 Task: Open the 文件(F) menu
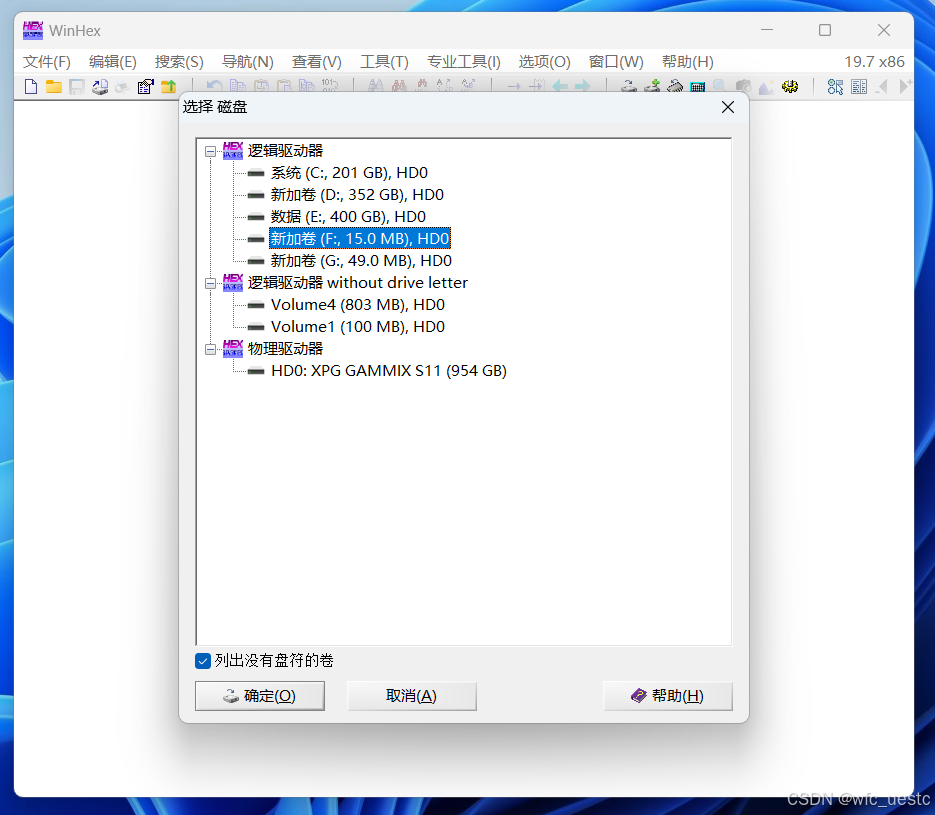coord(47,61)
